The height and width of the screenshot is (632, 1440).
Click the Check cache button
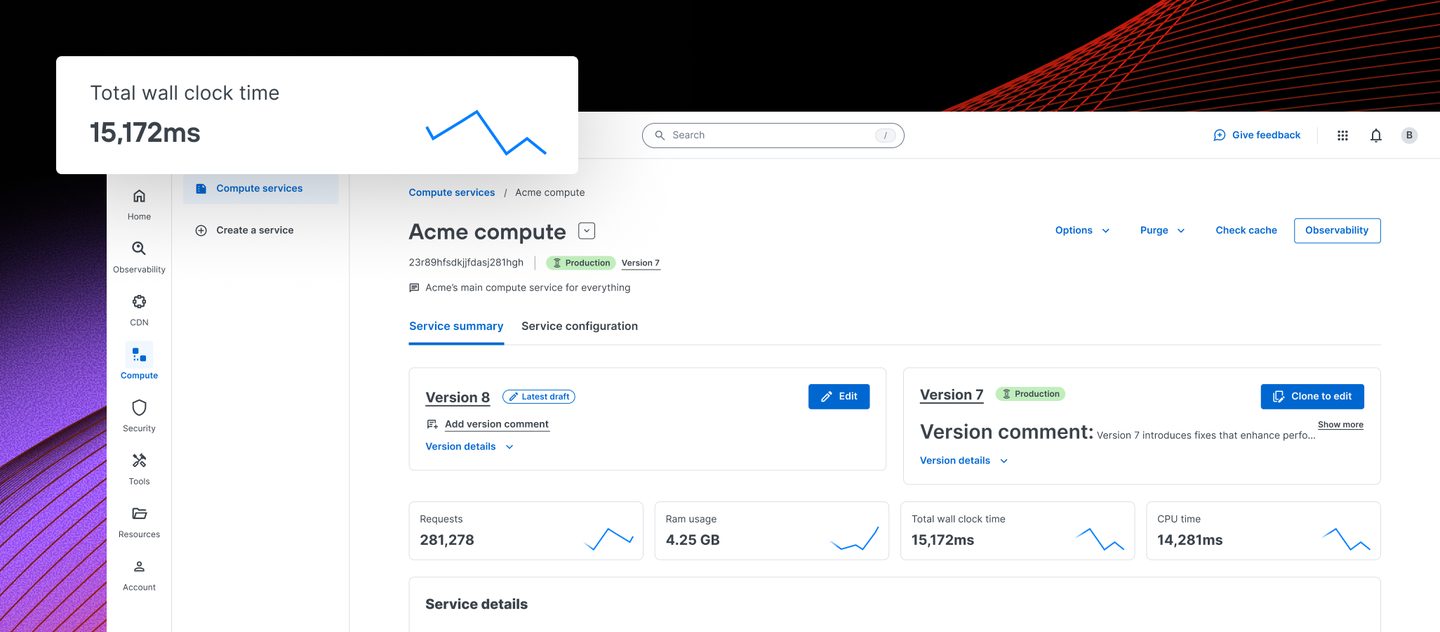pos(1246,230)
